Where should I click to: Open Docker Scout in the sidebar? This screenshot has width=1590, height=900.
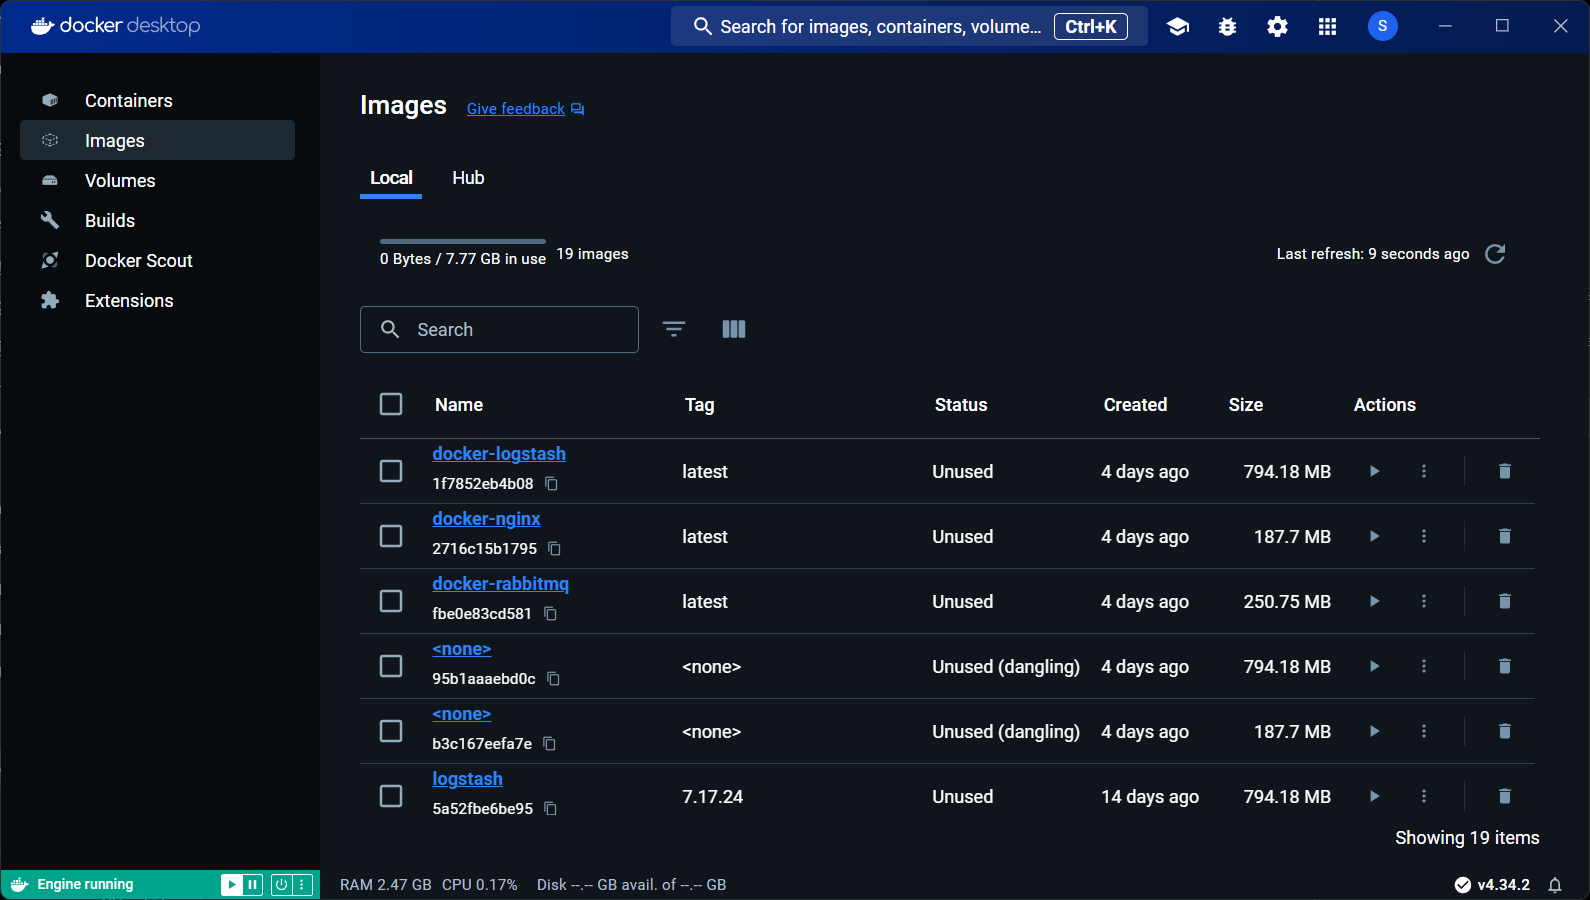(x=157, y=260)
